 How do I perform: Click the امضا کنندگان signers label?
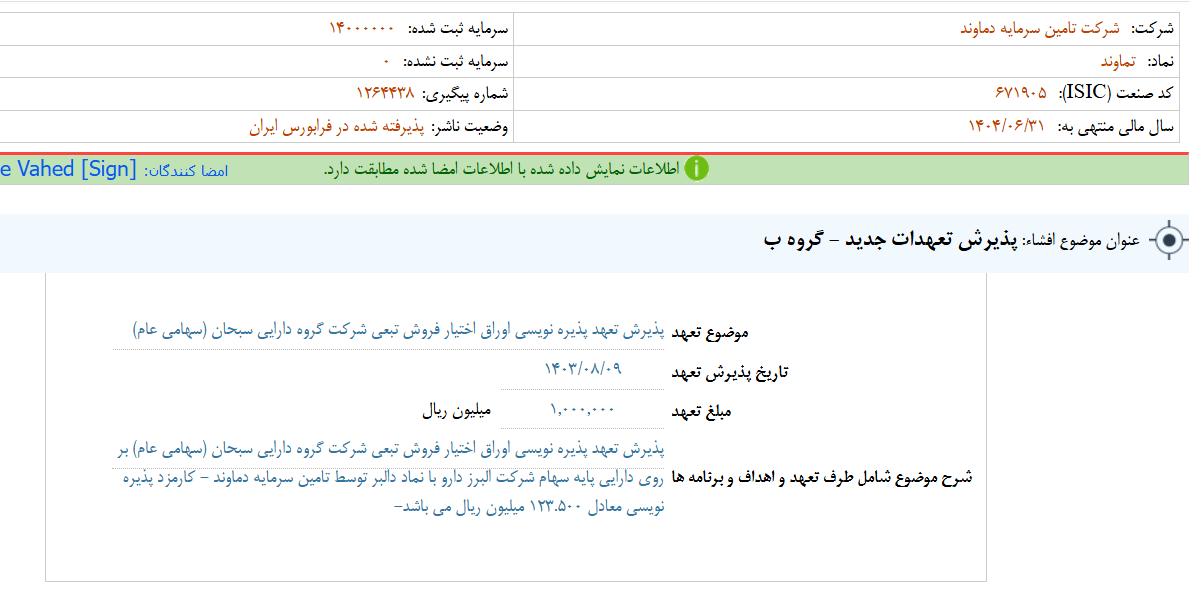(x=186, y=171)
